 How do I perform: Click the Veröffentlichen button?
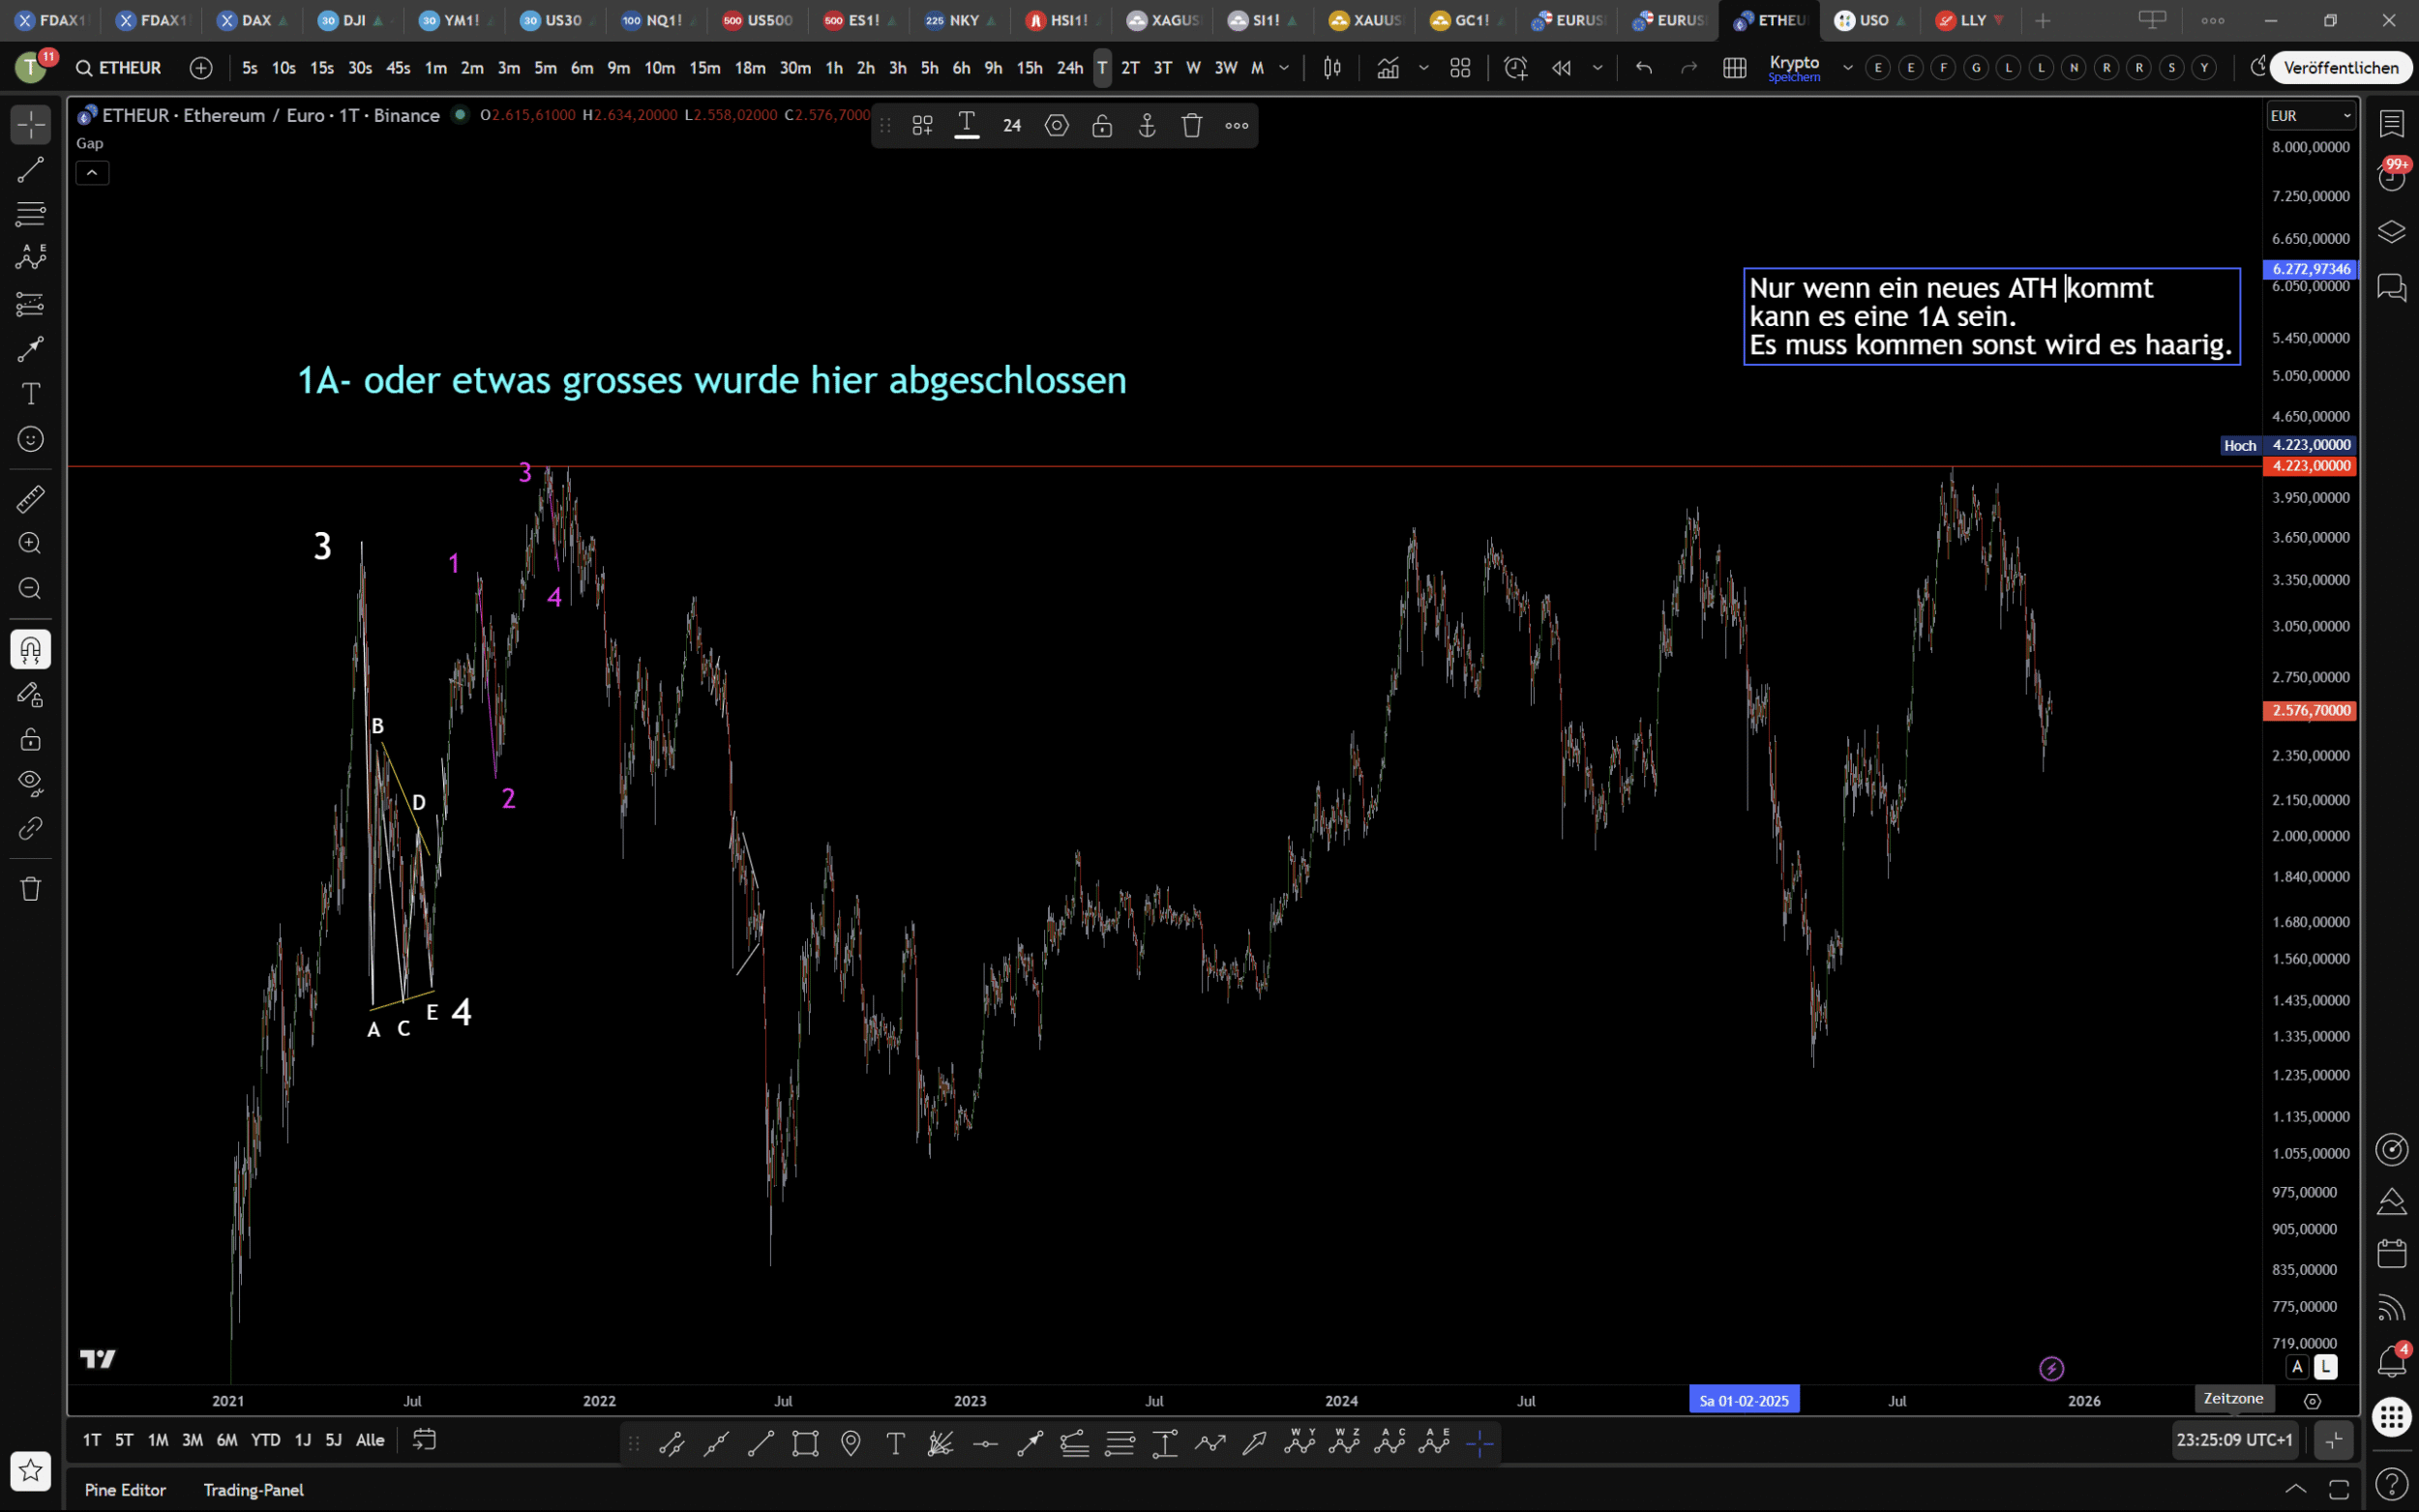click(2340, 68)
